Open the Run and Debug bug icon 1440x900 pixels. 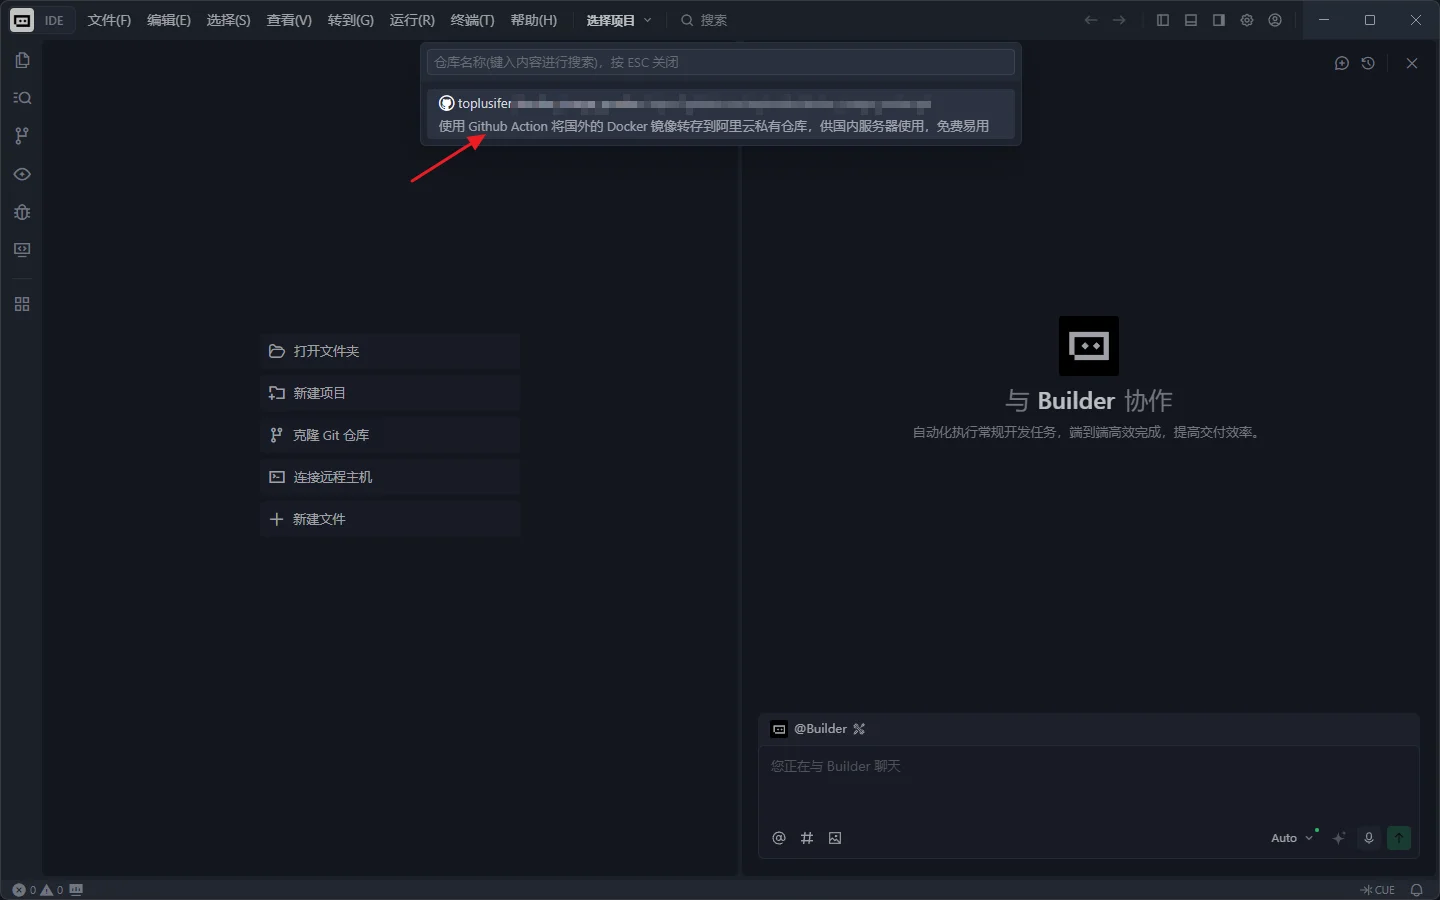pos(22,212)
